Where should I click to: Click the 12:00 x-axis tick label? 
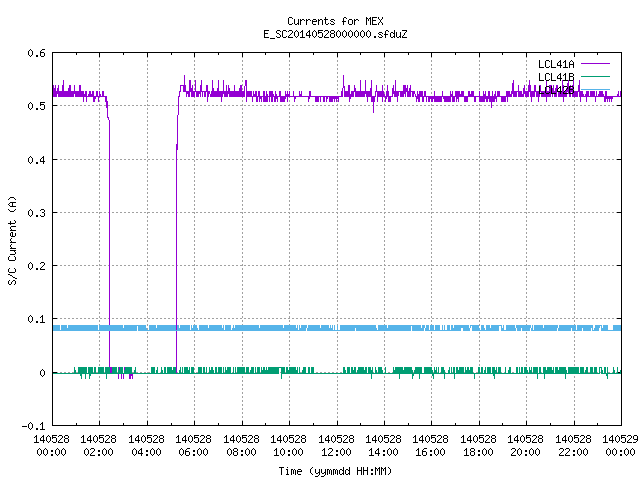[x=336, y=445]
